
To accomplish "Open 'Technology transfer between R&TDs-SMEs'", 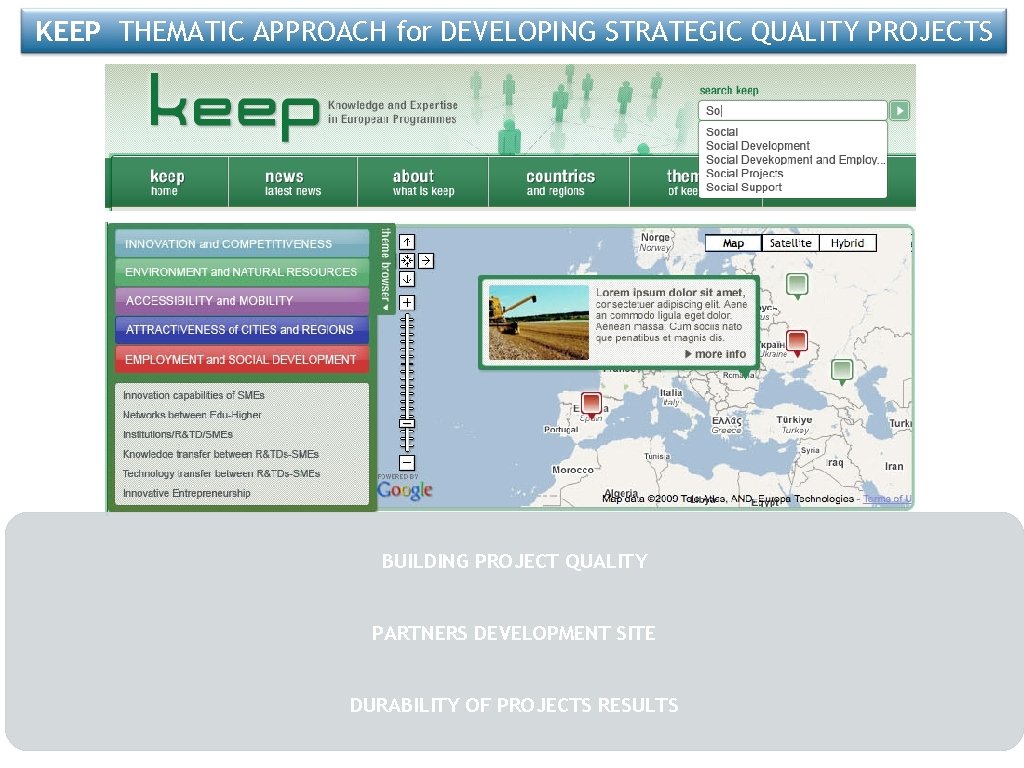I will click(221, 473).
